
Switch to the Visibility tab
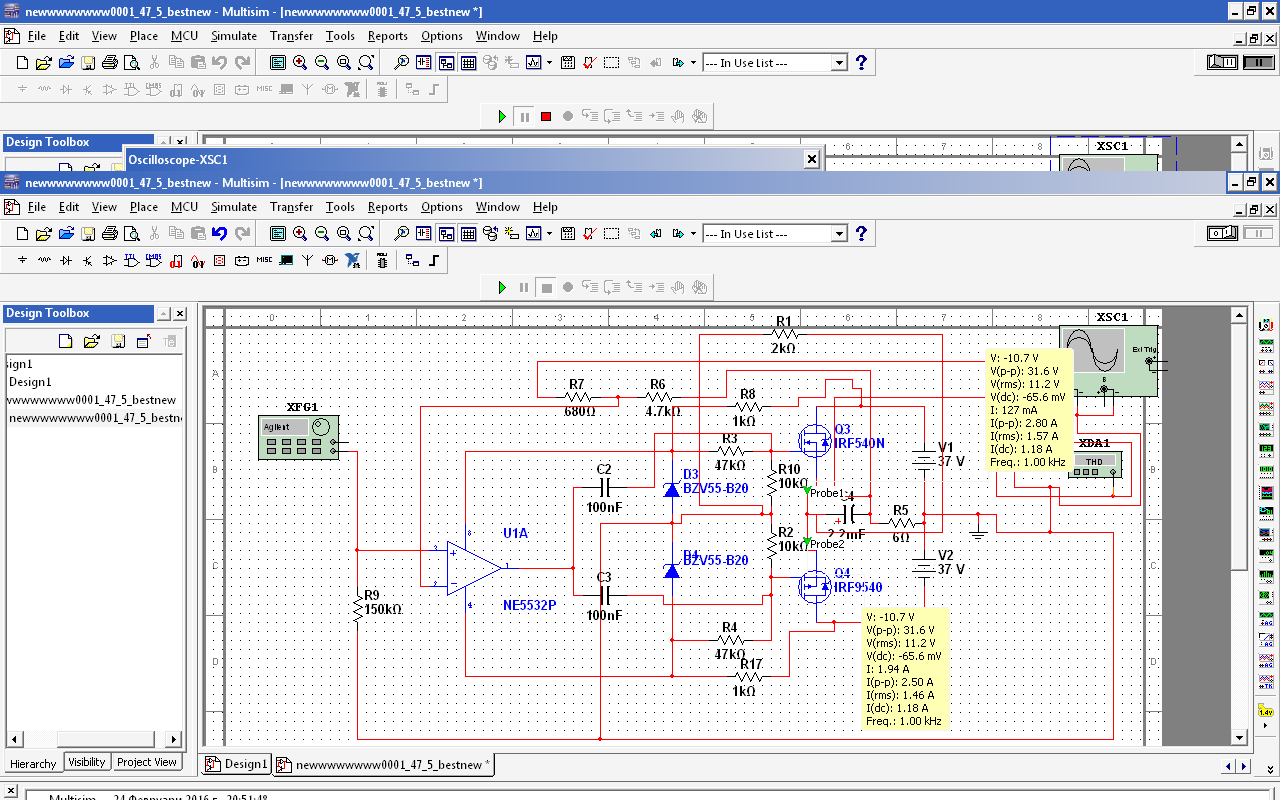[87, 762]
